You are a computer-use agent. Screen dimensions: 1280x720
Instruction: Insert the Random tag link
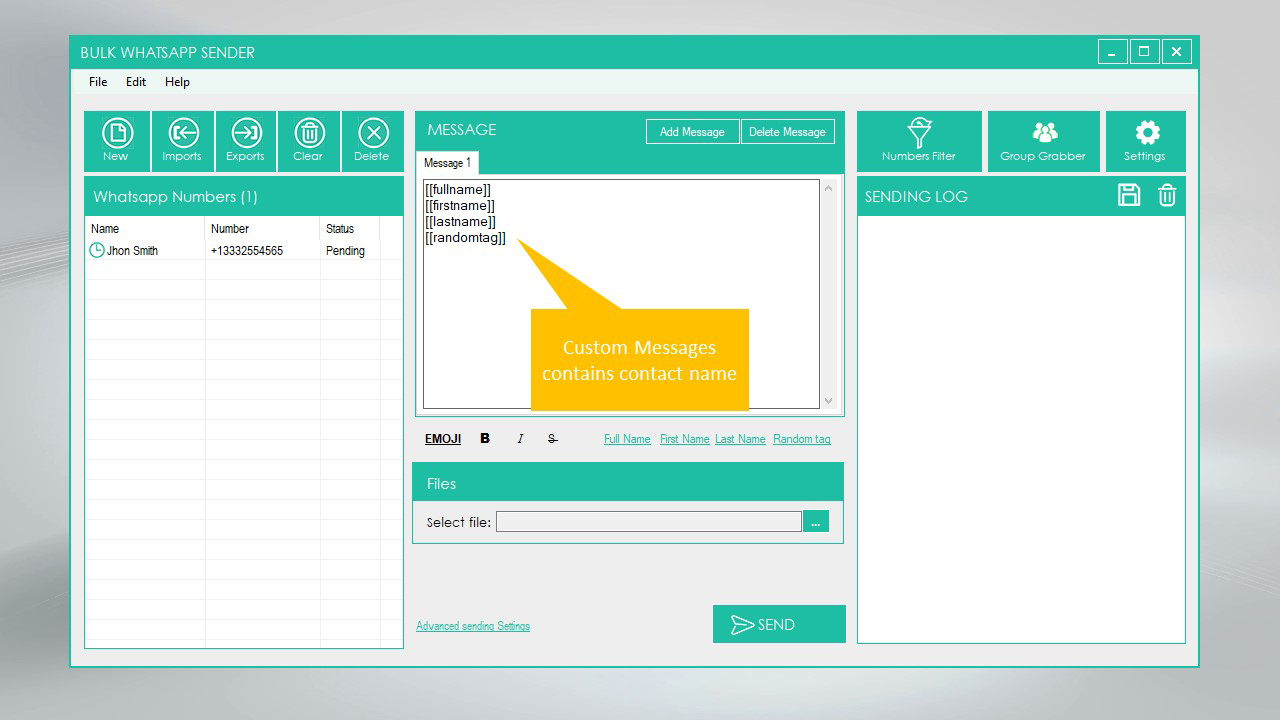coord(801,439)
